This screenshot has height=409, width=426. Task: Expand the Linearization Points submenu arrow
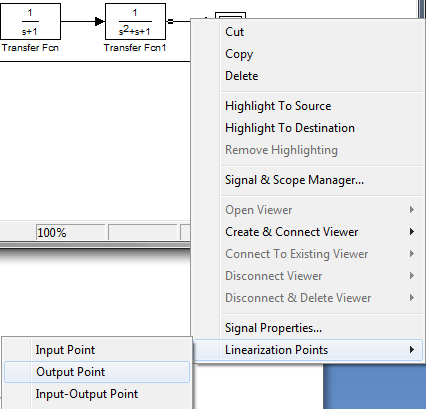412,350
